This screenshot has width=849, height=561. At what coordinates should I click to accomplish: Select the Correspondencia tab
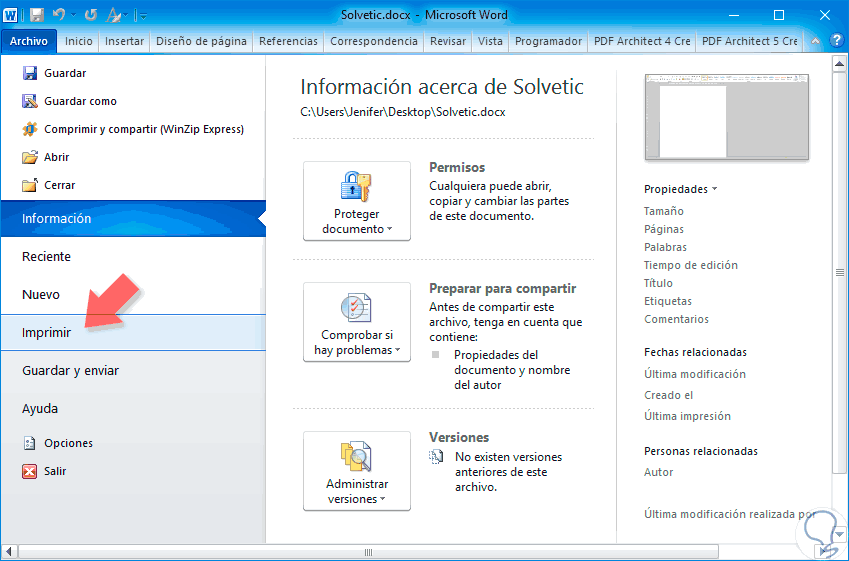374,41
